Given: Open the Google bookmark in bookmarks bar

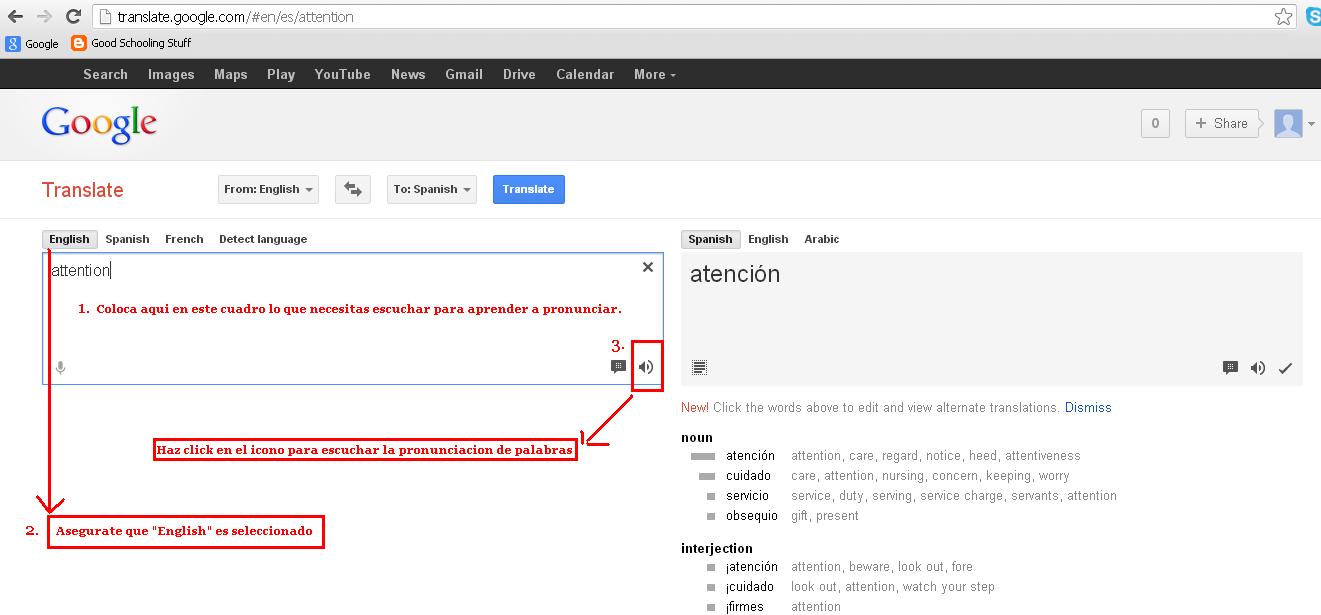Looking at the screenshot, I should tap(33, 44).
